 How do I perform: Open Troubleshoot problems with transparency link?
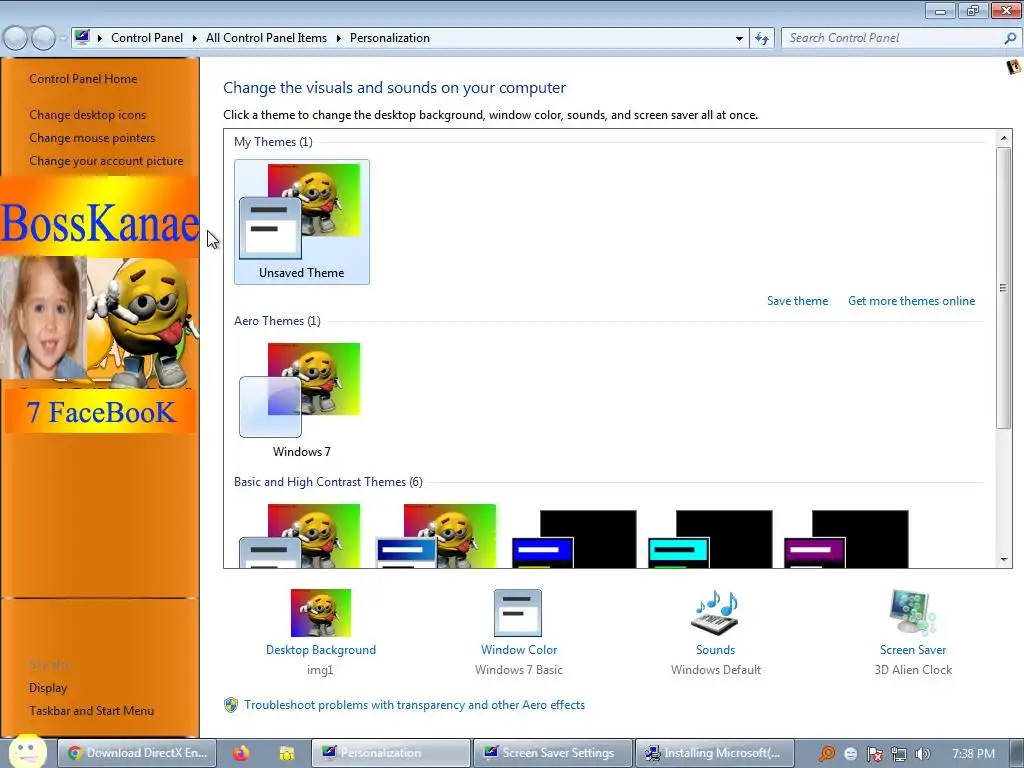click(x=414, y=705)
